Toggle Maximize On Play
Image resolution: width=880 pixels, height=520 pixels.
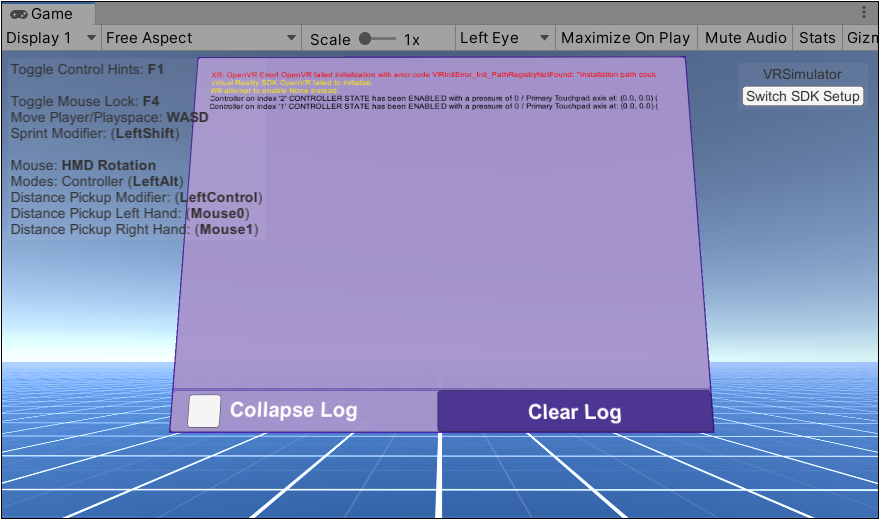click(626, 38)
